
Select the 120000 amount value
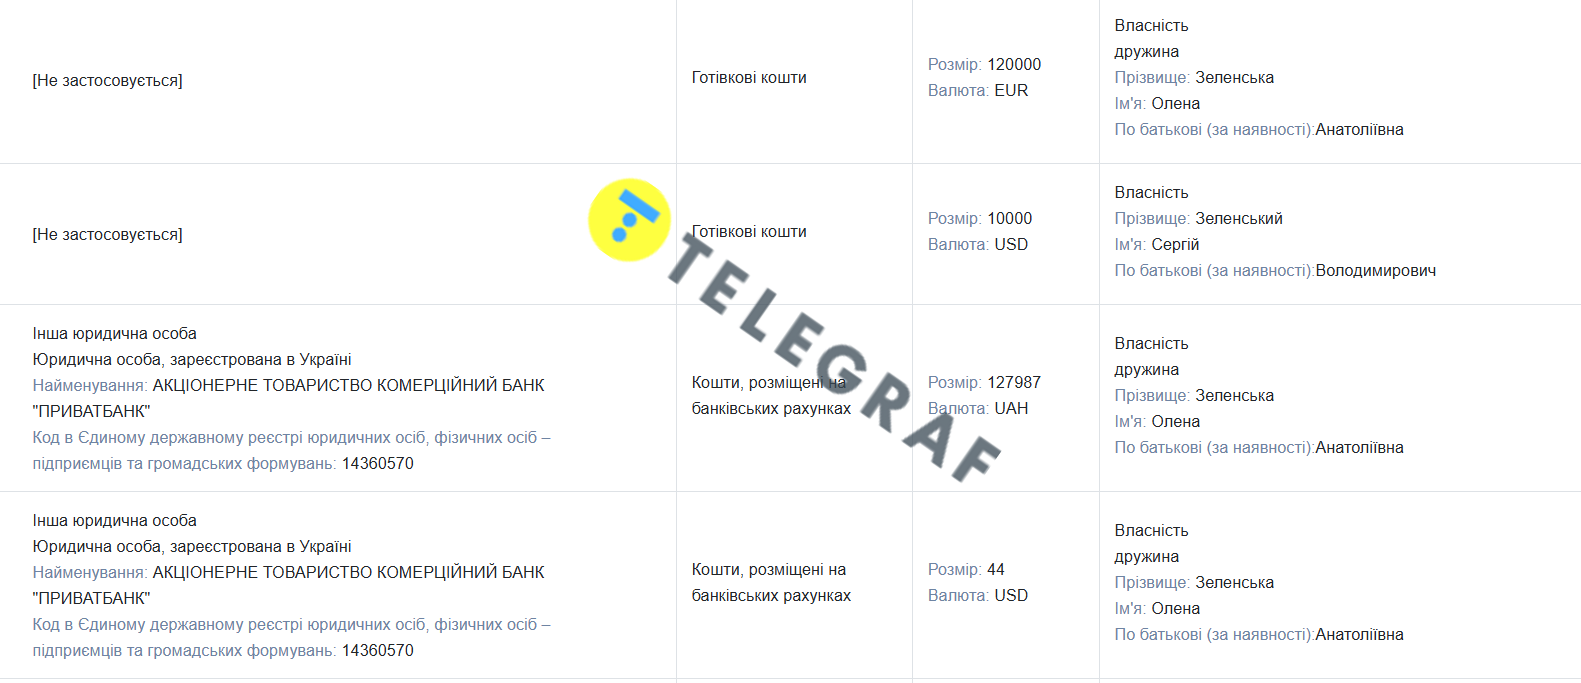[x=1013, y=64]
